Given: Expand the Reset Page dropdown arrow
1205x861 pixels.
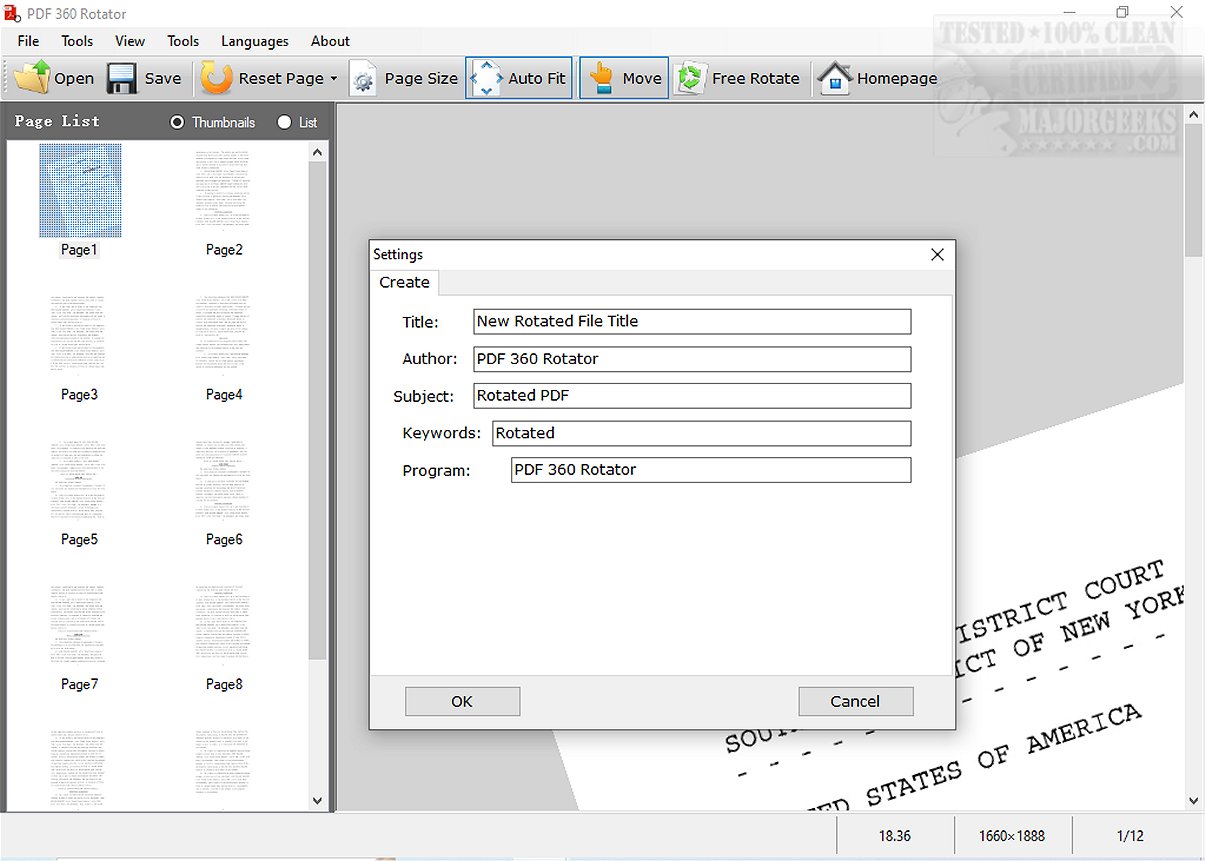Looking at the screenshot, I should click(x=333, y=79).
